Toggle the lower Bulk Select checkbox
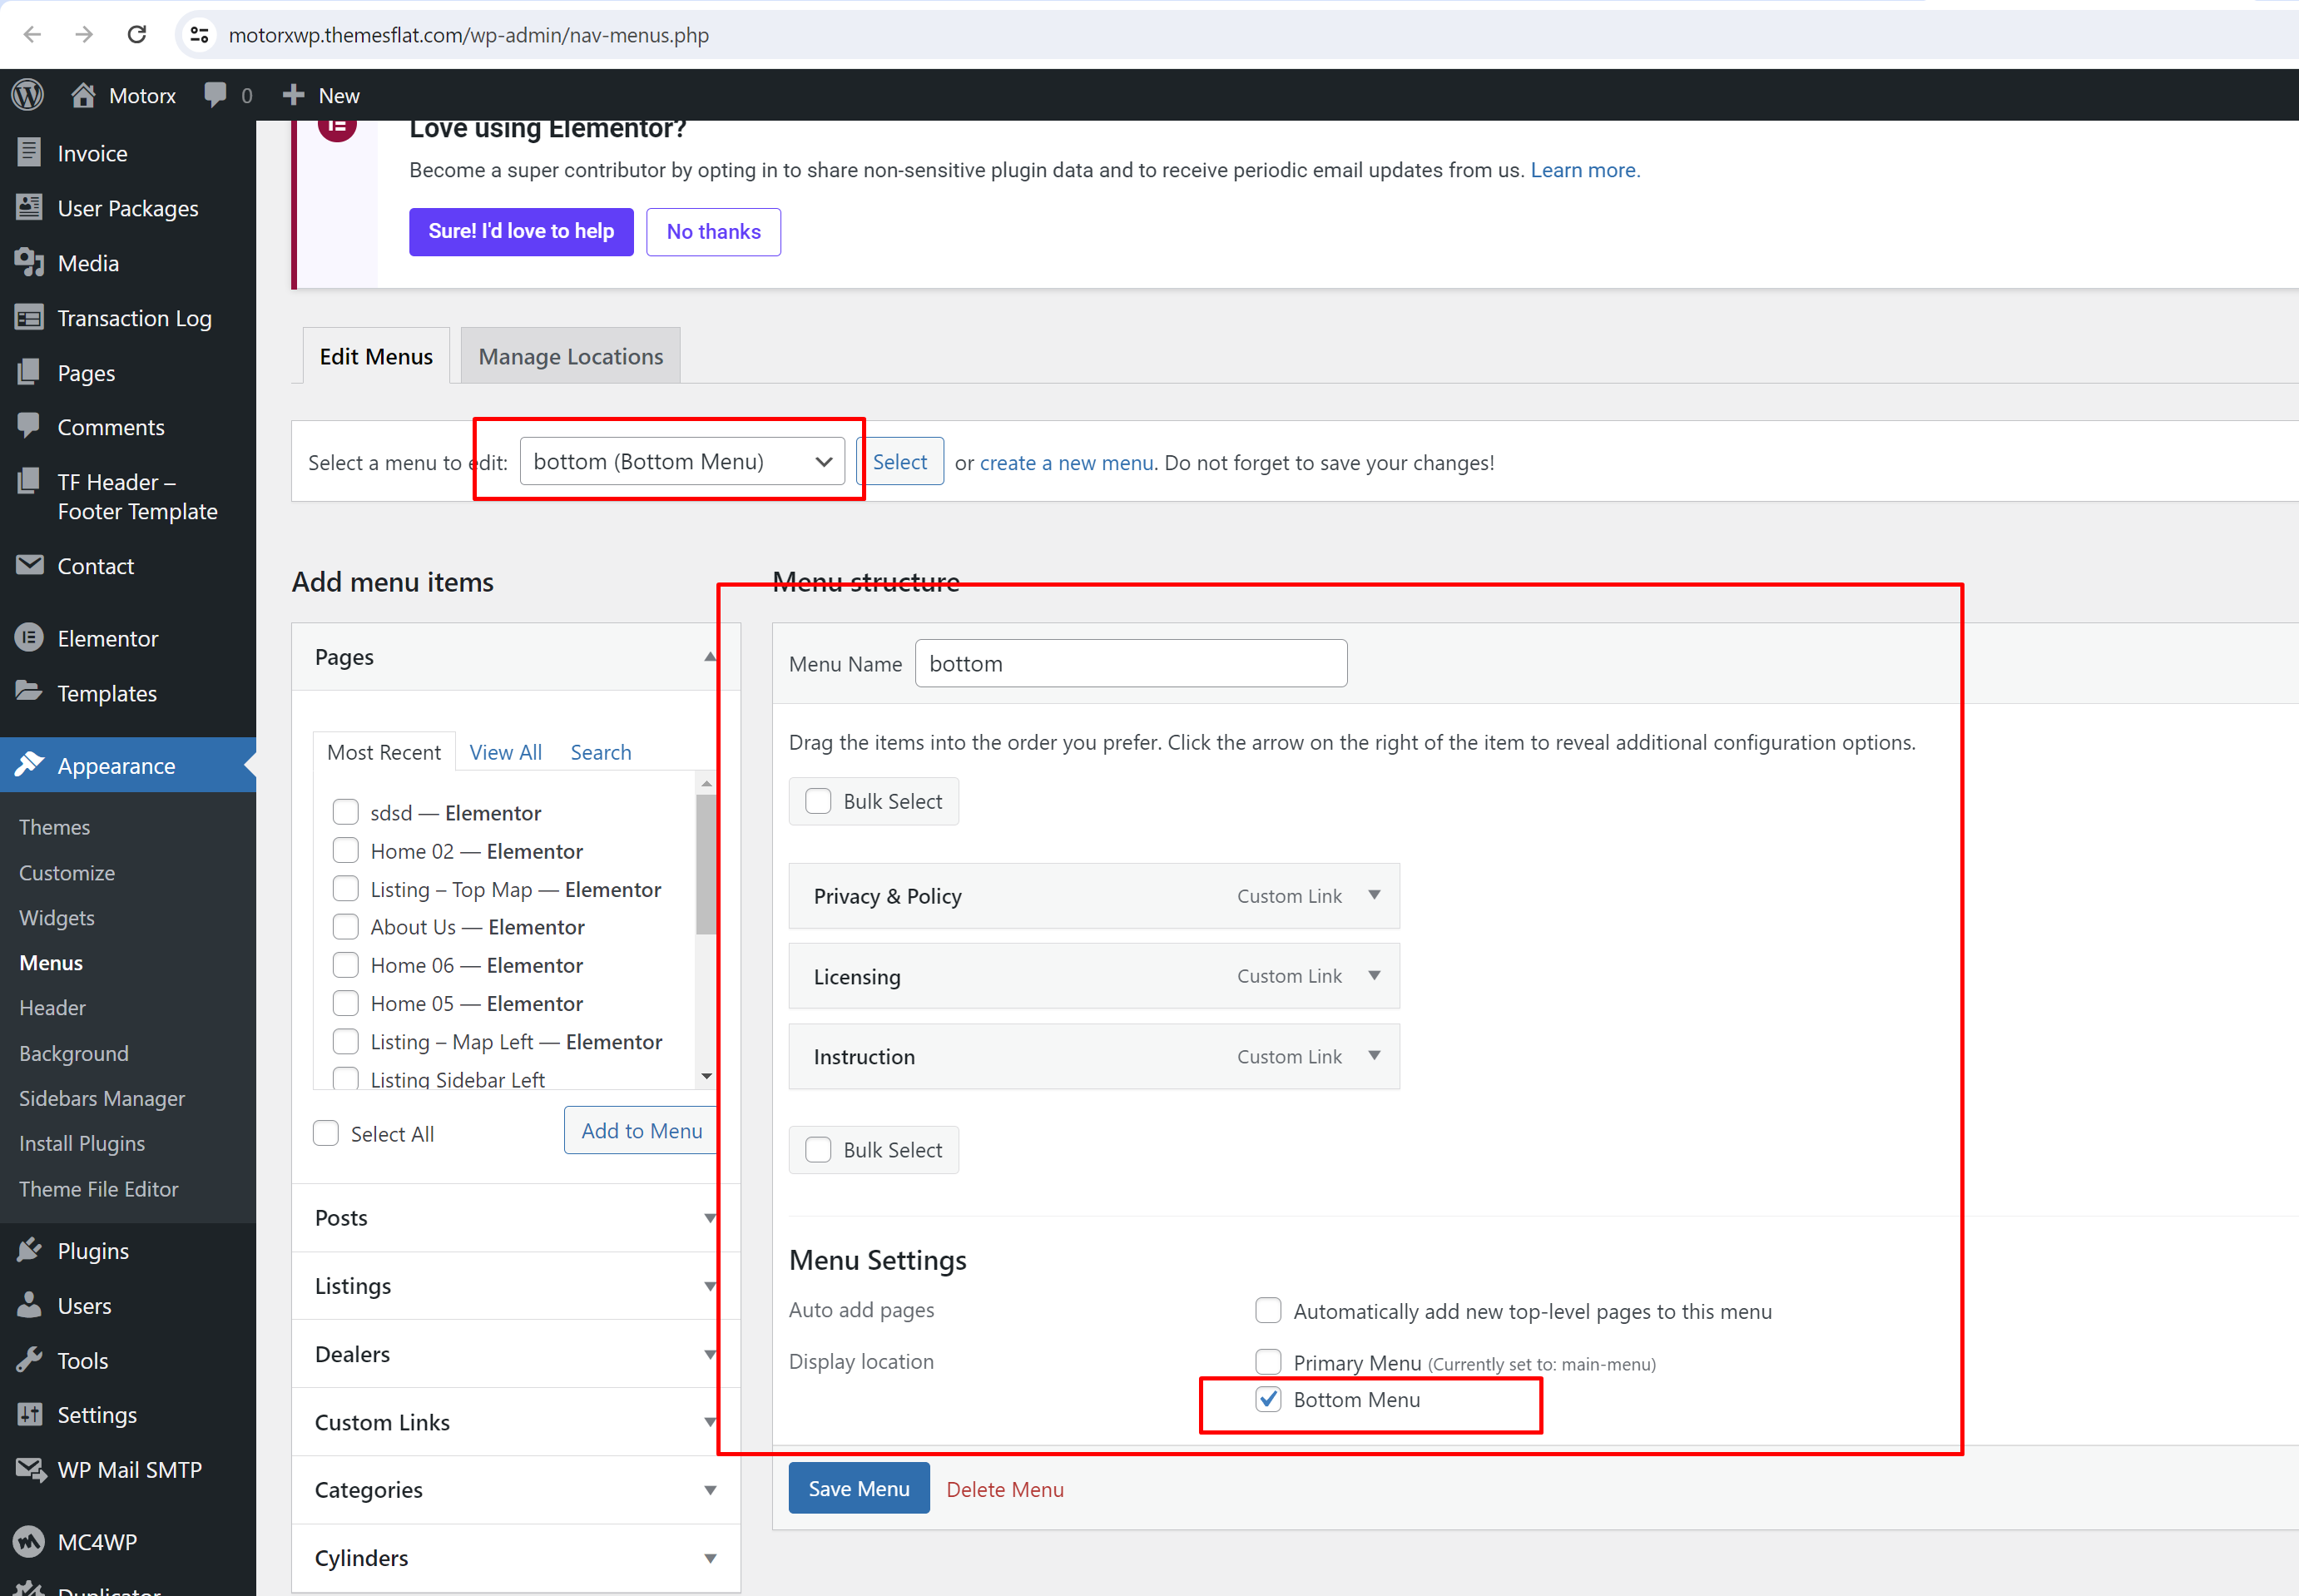The height and width of the screenshot is (1596, 2299). (x=818, y=1150)
